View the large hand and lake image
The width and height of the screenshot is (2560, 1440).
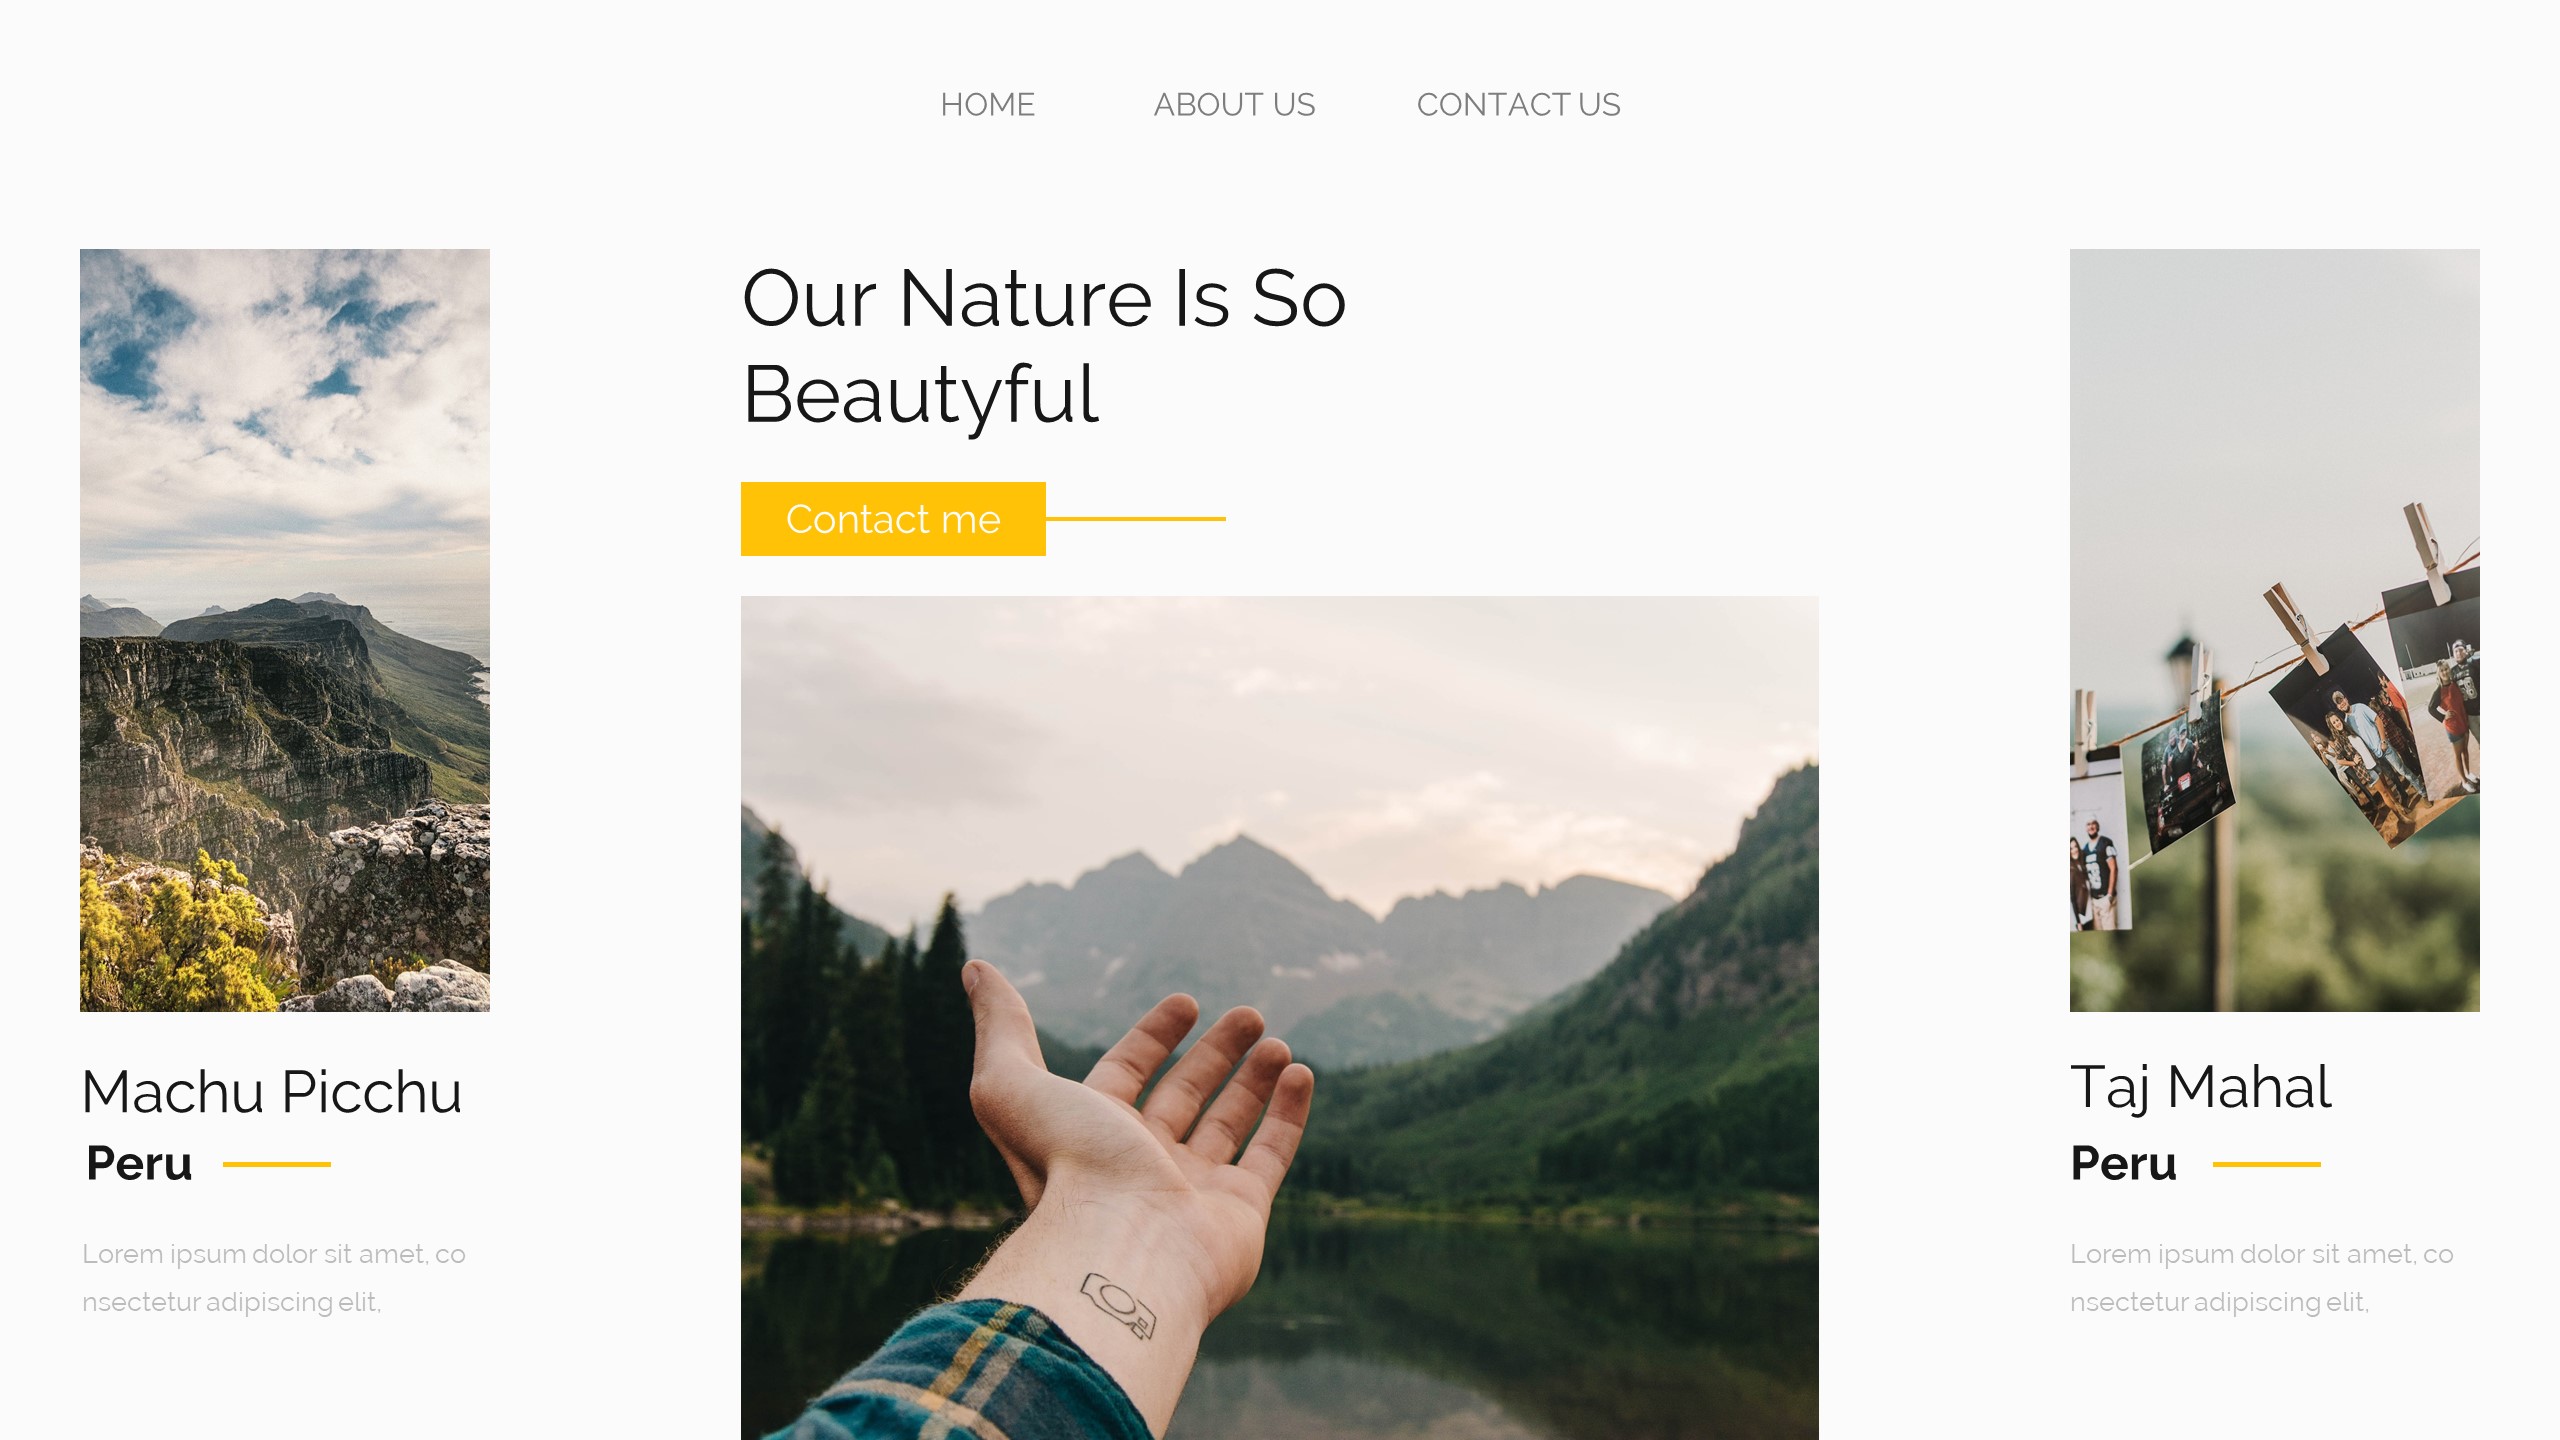click(x=1280, y=1018)
